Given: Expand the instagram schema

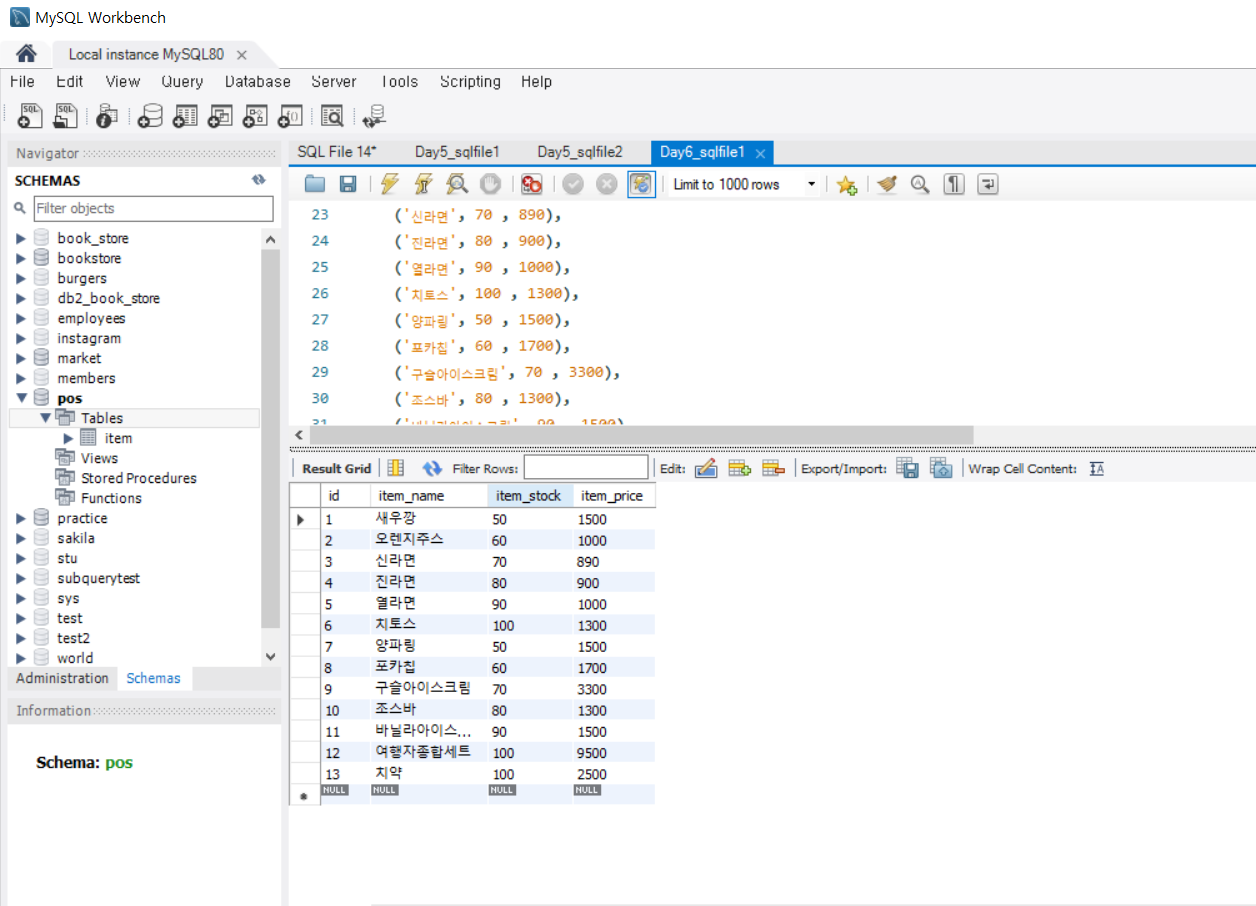Looking at the screenshot, I should click(x=21, y=338).
